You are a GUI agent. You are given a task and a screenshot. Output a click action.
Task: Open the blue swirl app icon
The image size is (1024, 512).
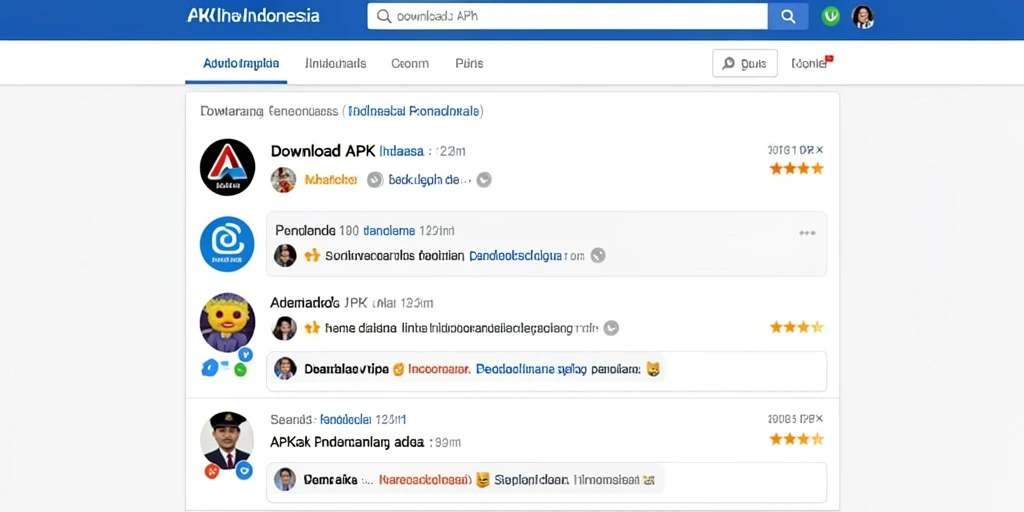coord(227,244)
